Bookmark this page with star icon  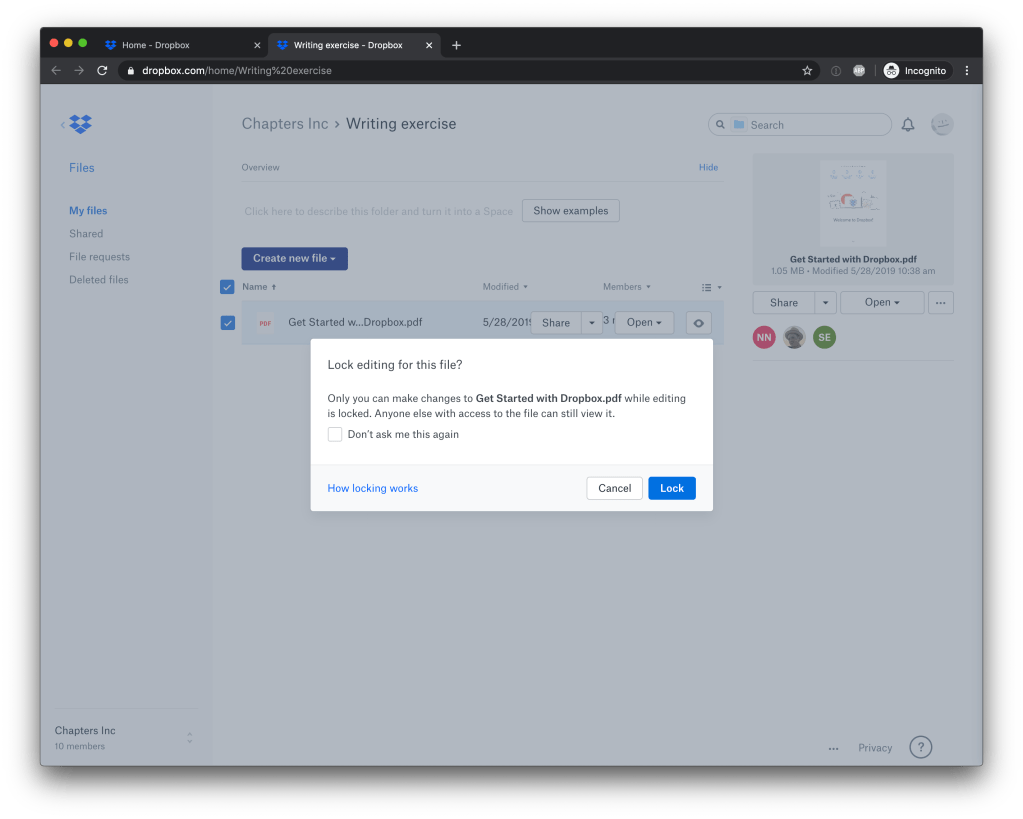click(807, 71)
